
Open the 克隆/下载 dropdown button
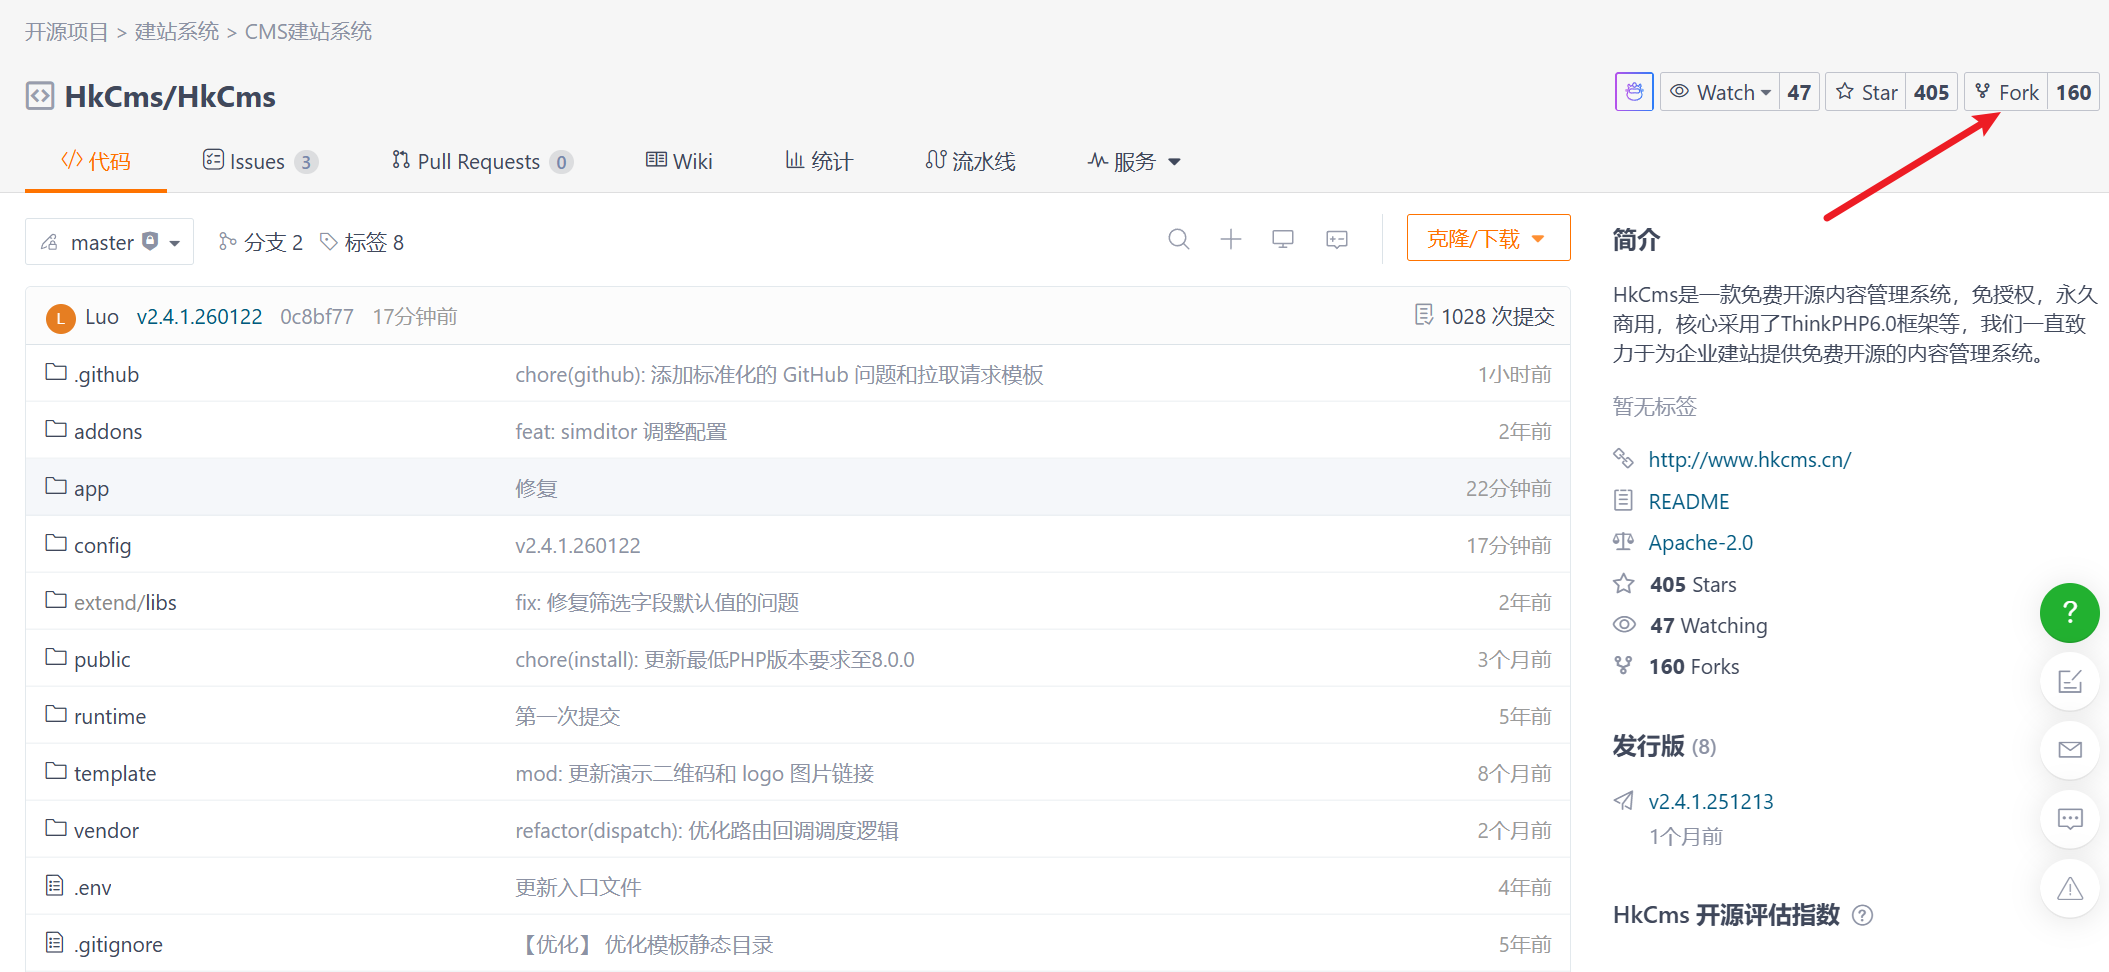point(1487,238)
